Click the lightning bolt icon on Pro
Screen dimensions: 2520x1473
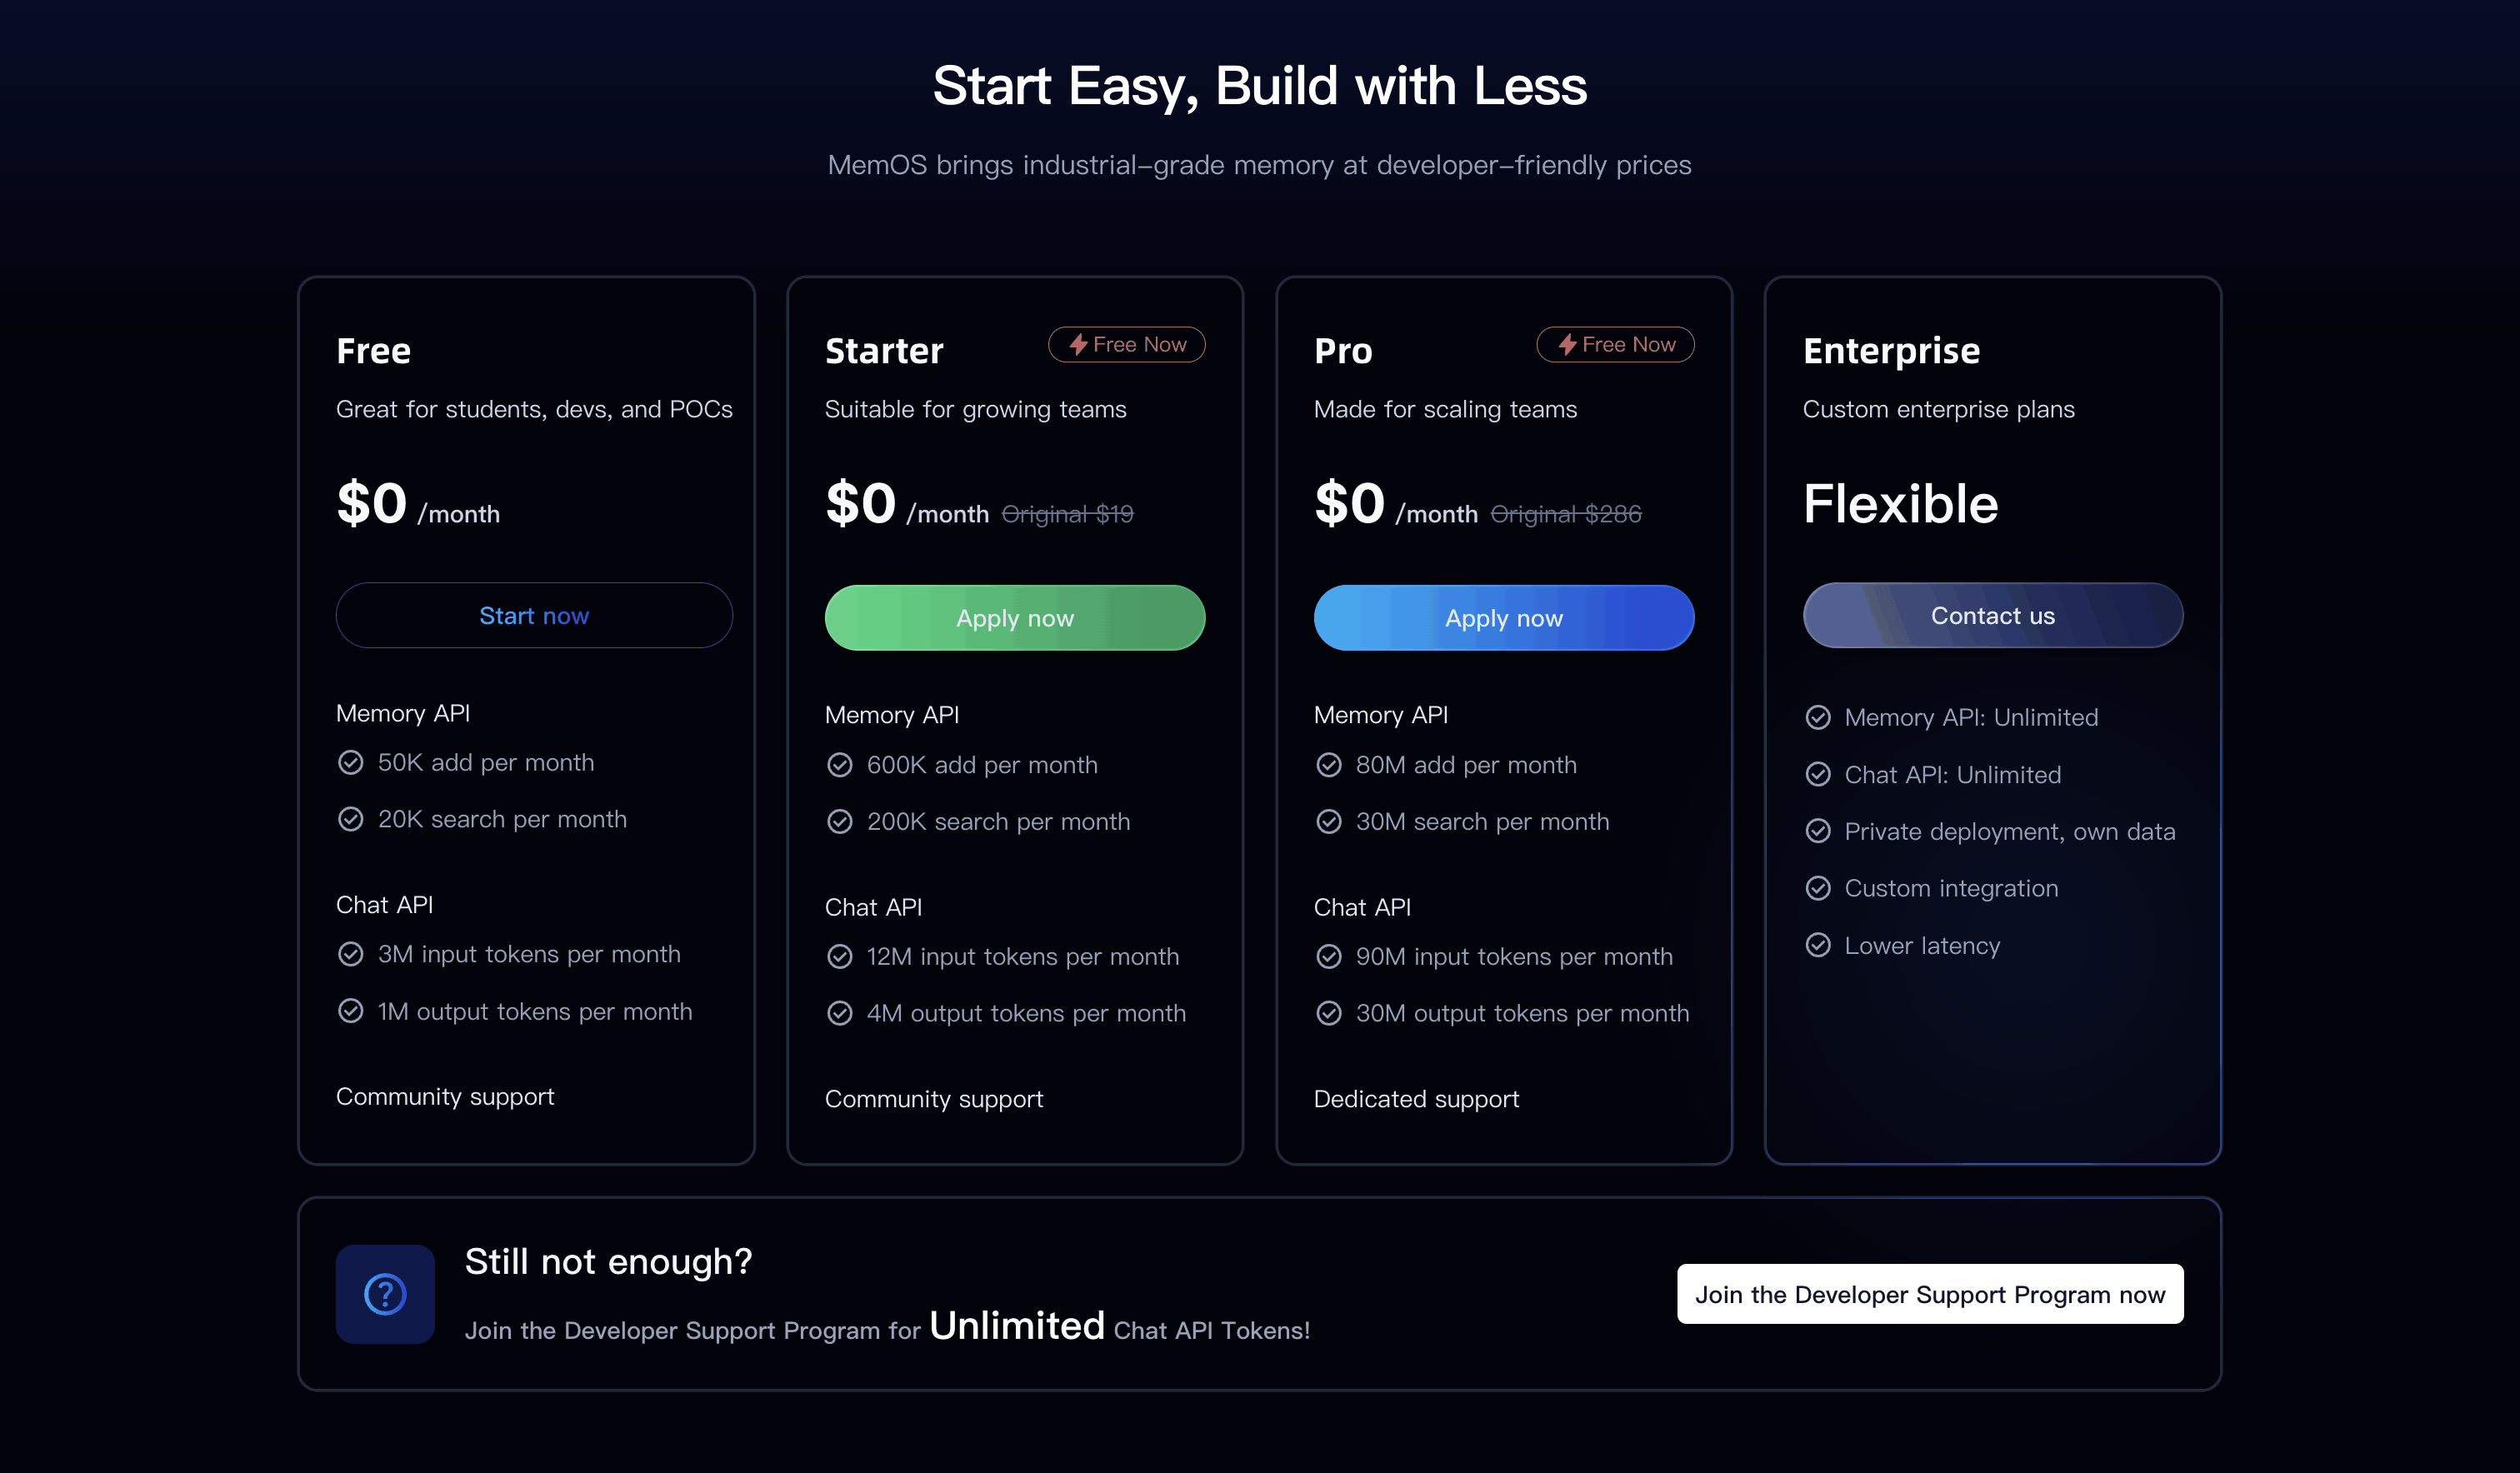(1567, 345)
